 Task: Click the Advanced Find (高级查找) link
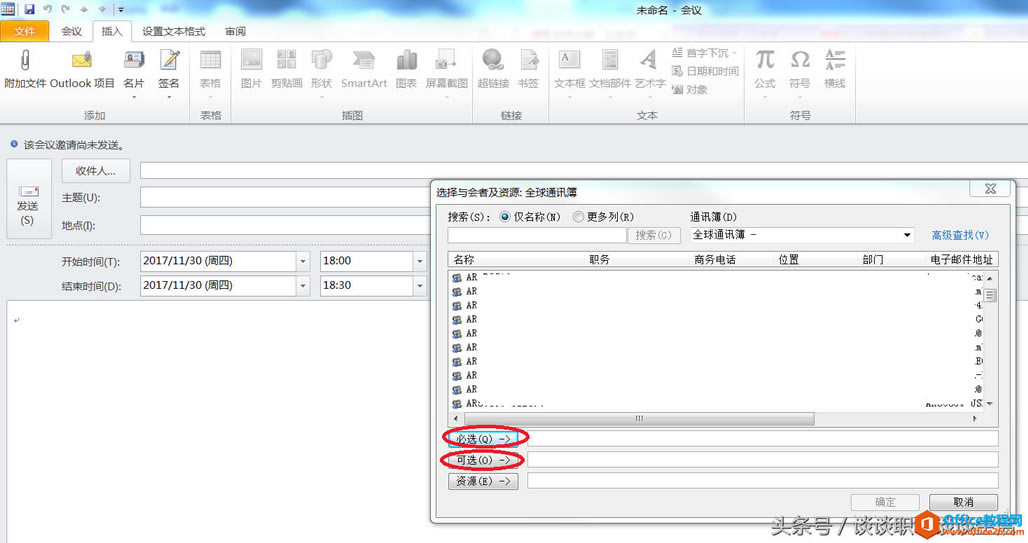click(x=960, y=235)
